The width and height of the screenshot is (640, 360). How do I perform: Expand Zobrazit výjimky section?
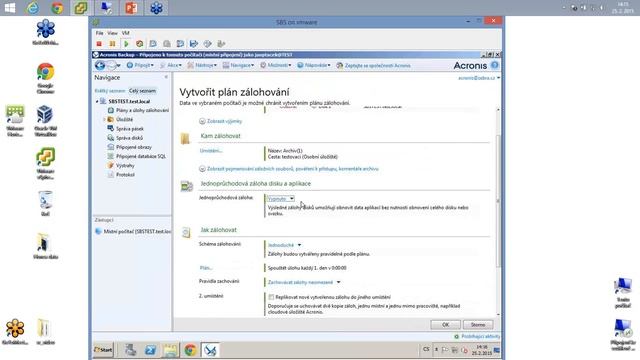[x=220, y=121]
